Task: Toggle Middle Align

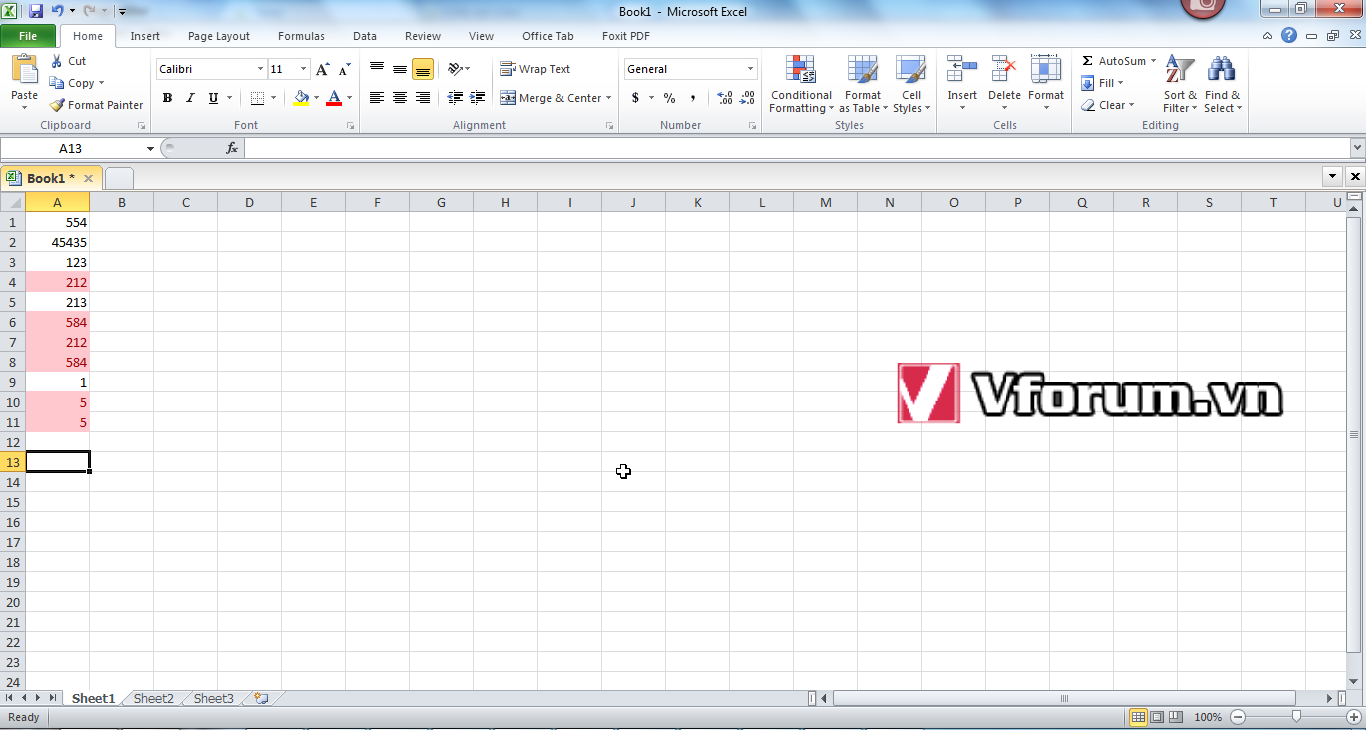Action: click(x=400, y=69)
